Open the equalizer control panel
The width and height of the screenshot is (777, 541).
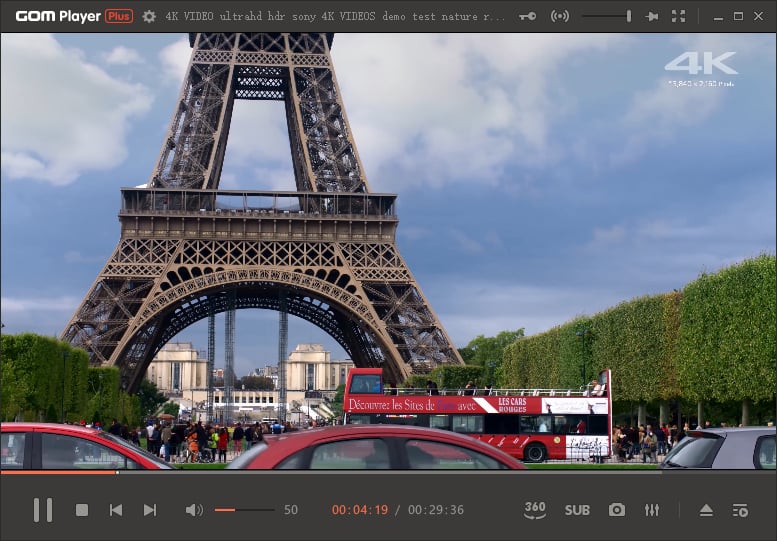pyautogui.click(x=652, y=510)
